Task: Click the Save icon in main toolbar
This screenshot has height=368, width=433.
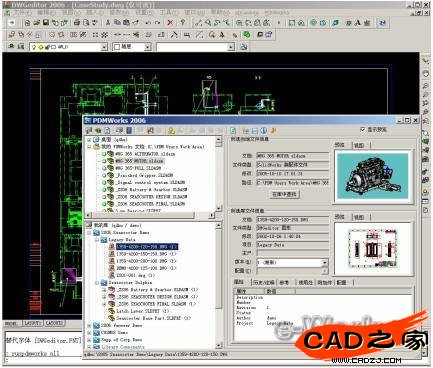Action: tap(46, 23)
